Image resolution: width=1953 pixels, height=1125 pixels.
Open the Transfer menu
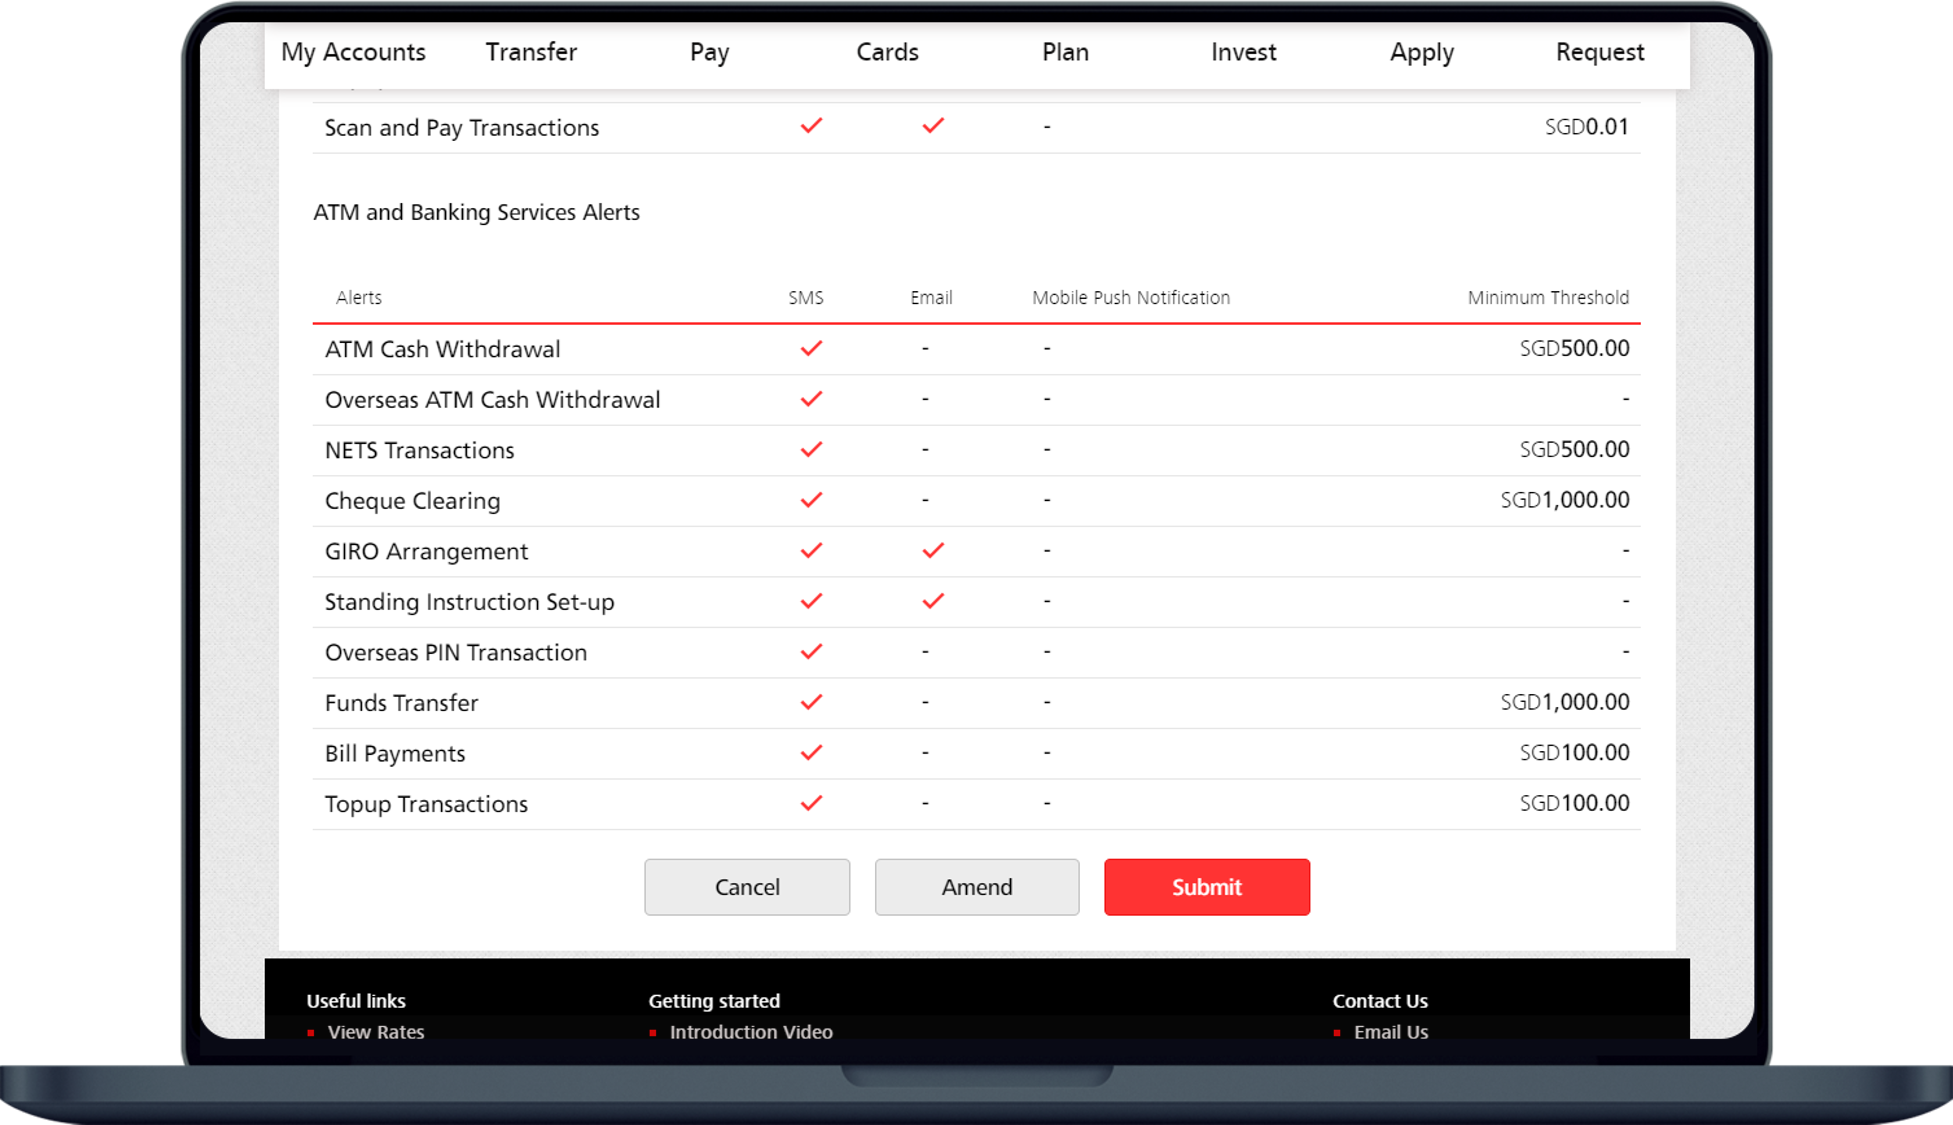click(531, 52)
